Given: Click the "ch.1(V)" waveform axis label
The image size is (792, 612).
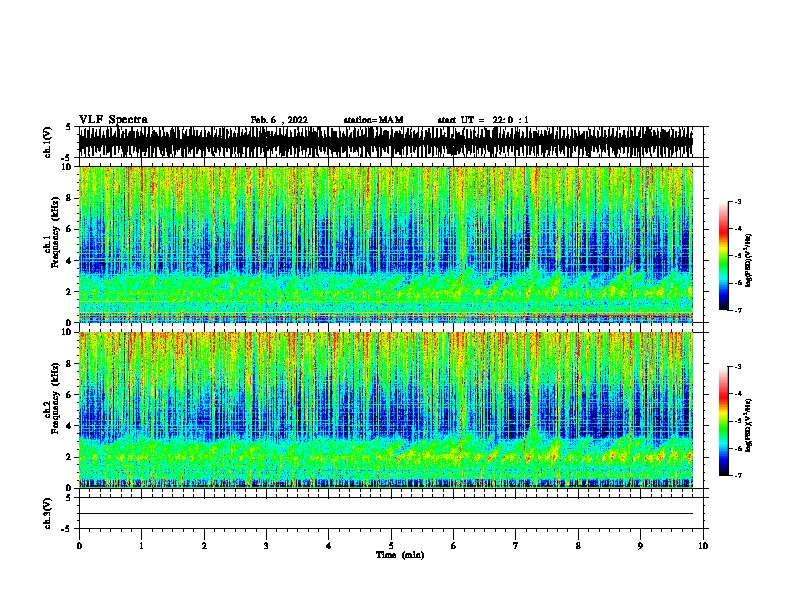Looking at the screenshot, I should [x=48, y=142].
